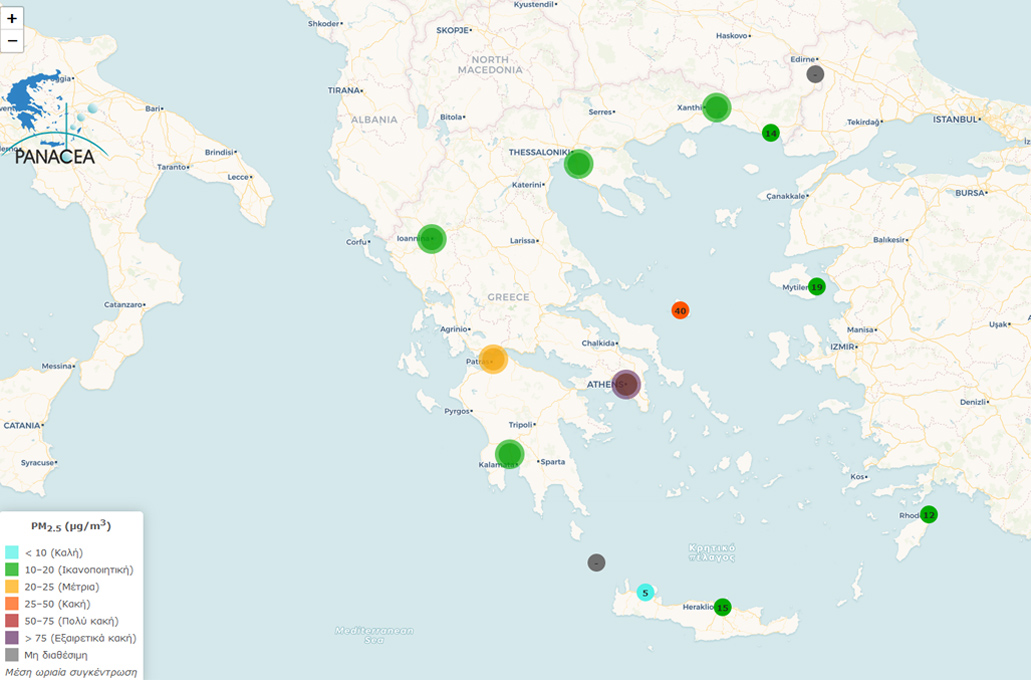Click the green Thessaloniki station marker
The image size is (1031, 680).
(578, 164)
